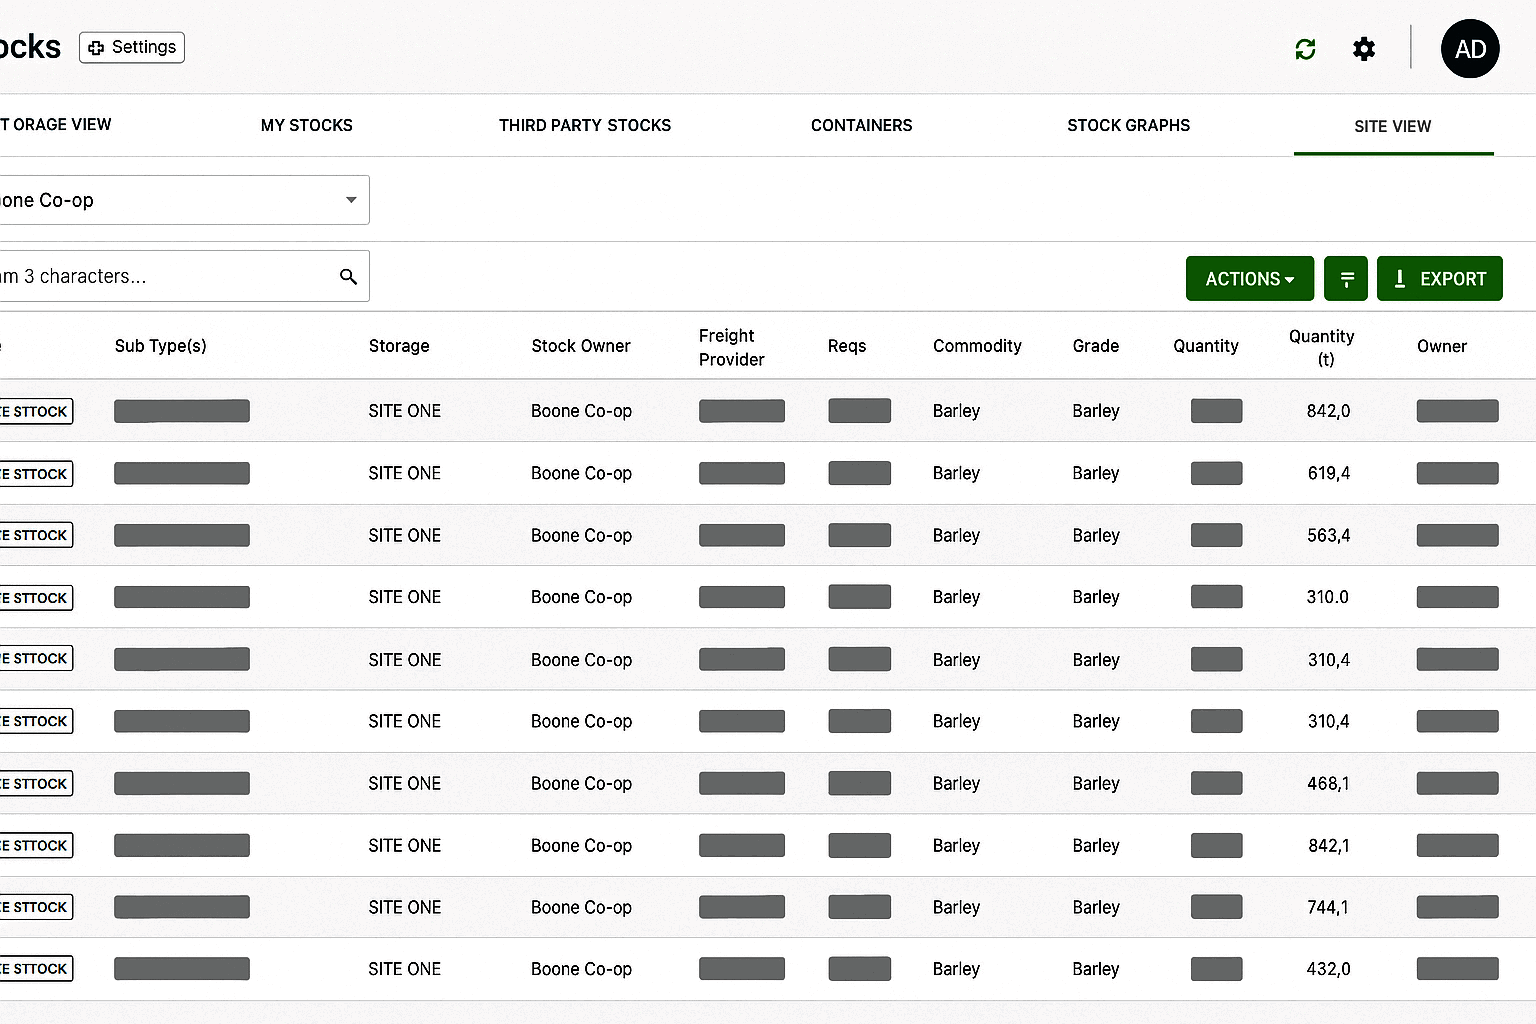Sort by the Quantity (t) column header
The image size is (1536, 1024).
(x=1321, y=347)
